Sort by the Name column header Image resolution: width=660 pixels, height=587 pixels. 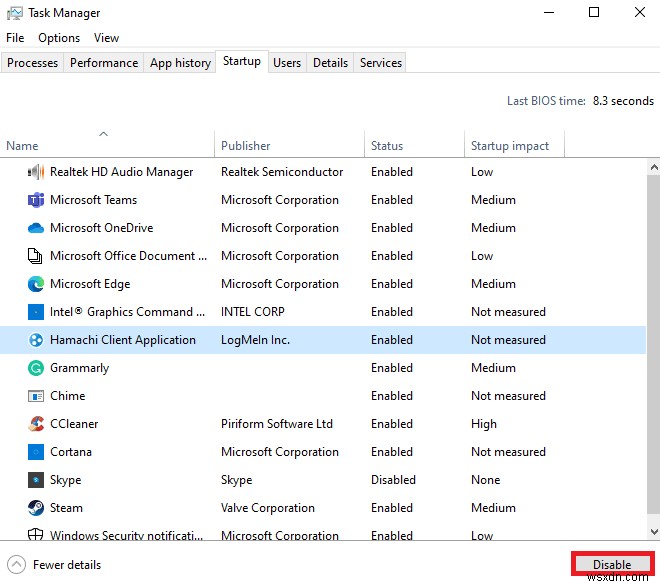(107, 144)
